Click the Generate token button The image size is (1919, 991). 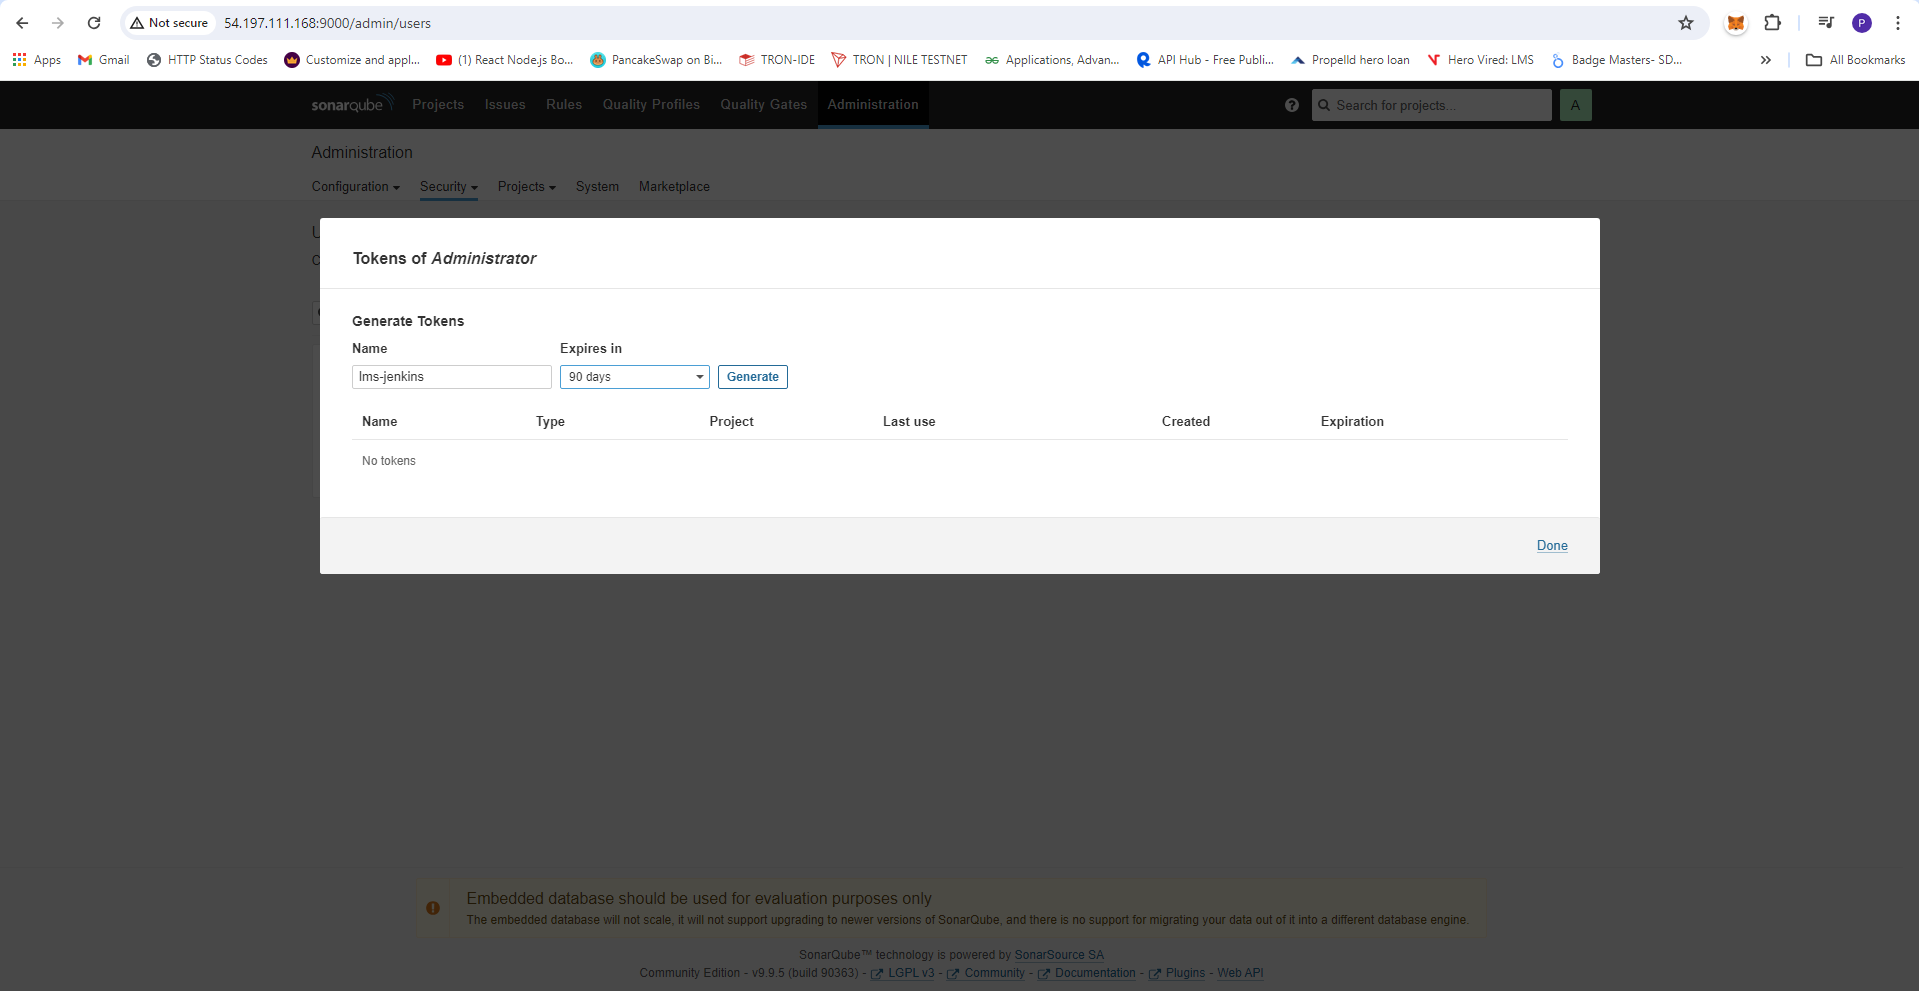pyautogui.click(x=753, y=377)
